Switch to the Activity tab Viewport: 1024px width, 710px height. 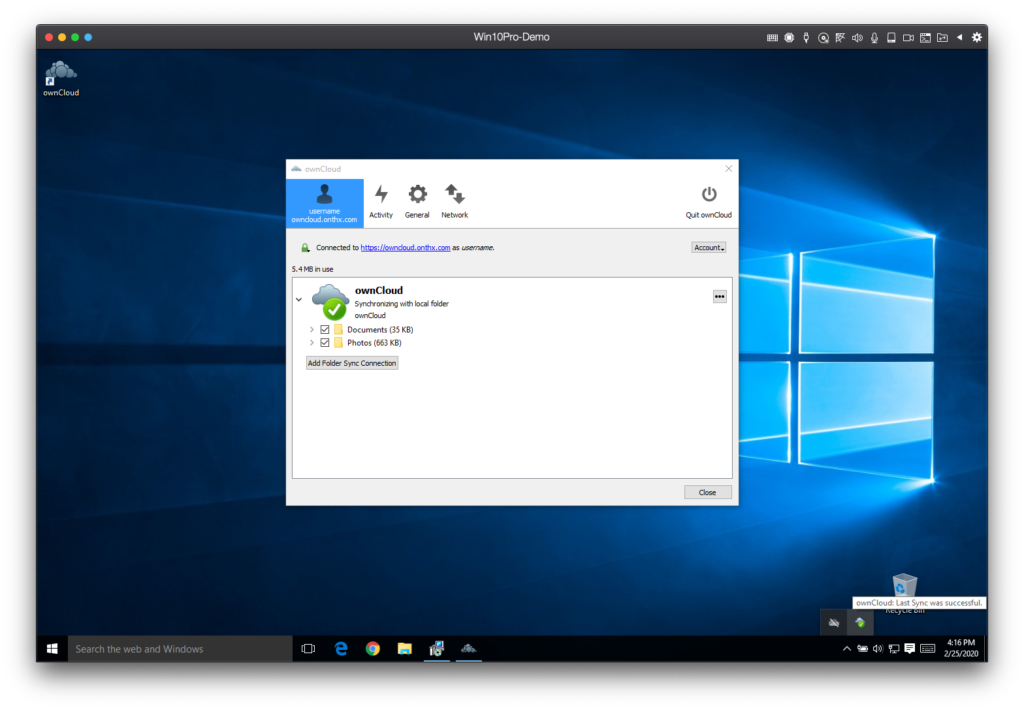click(381, 202)
